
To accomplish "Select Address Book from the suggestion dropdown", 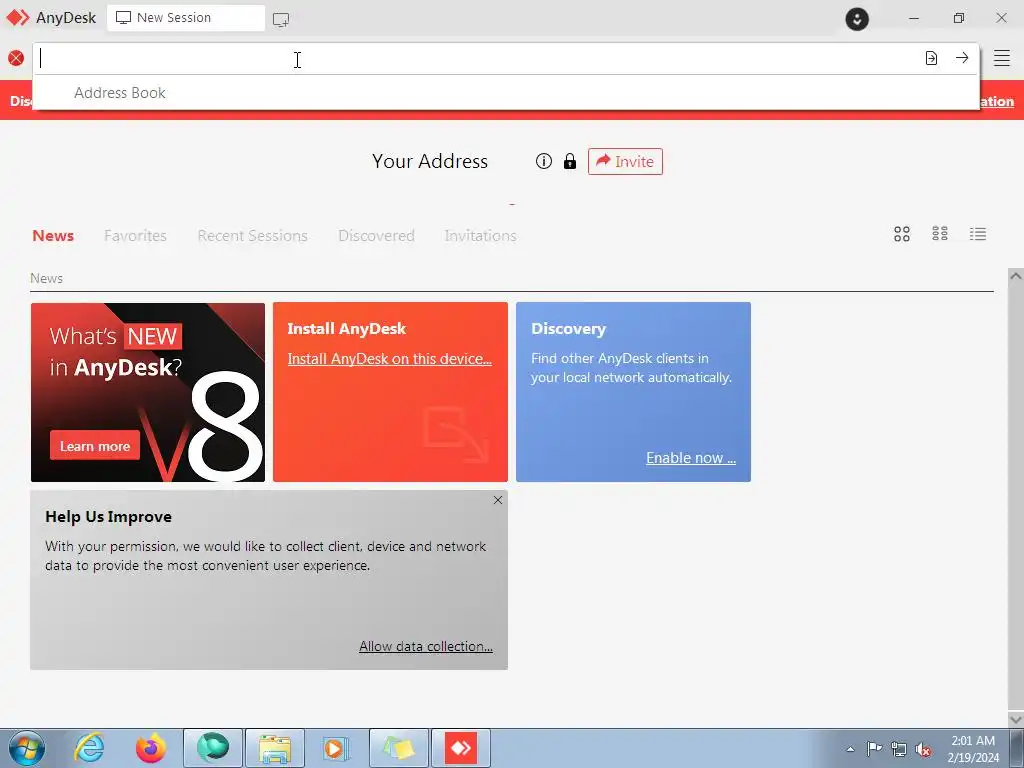I will pyautogui.click(x=120, y=93).
